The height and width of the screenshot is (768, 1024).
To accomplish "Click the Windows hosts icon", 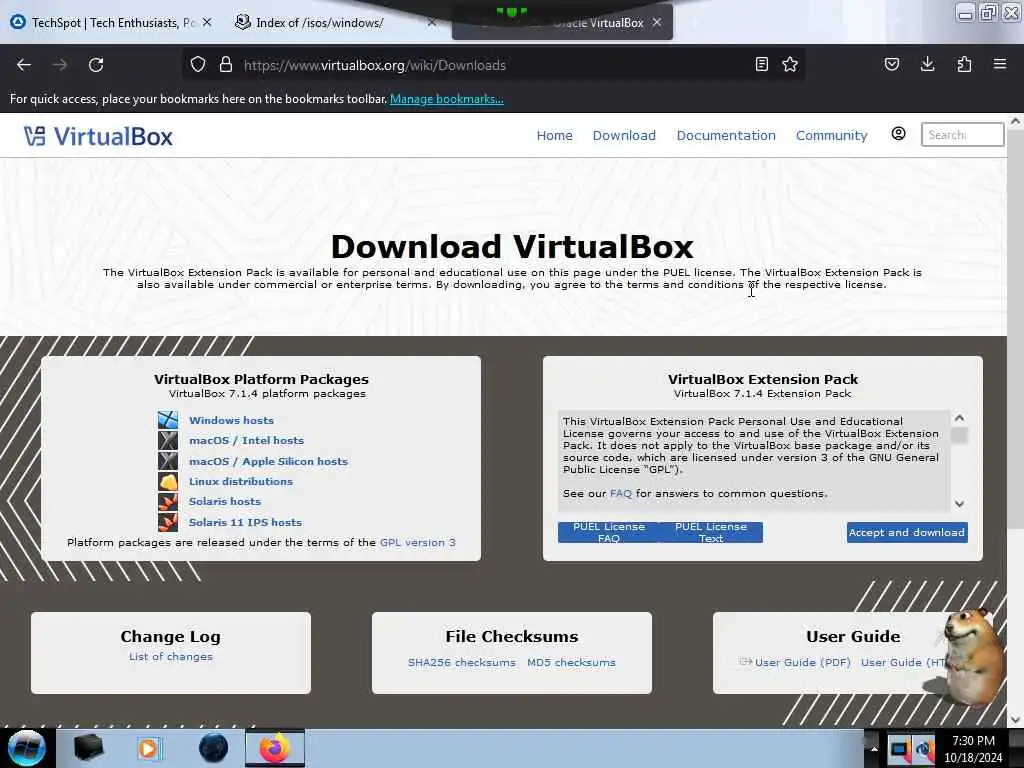I will point(168,420).
